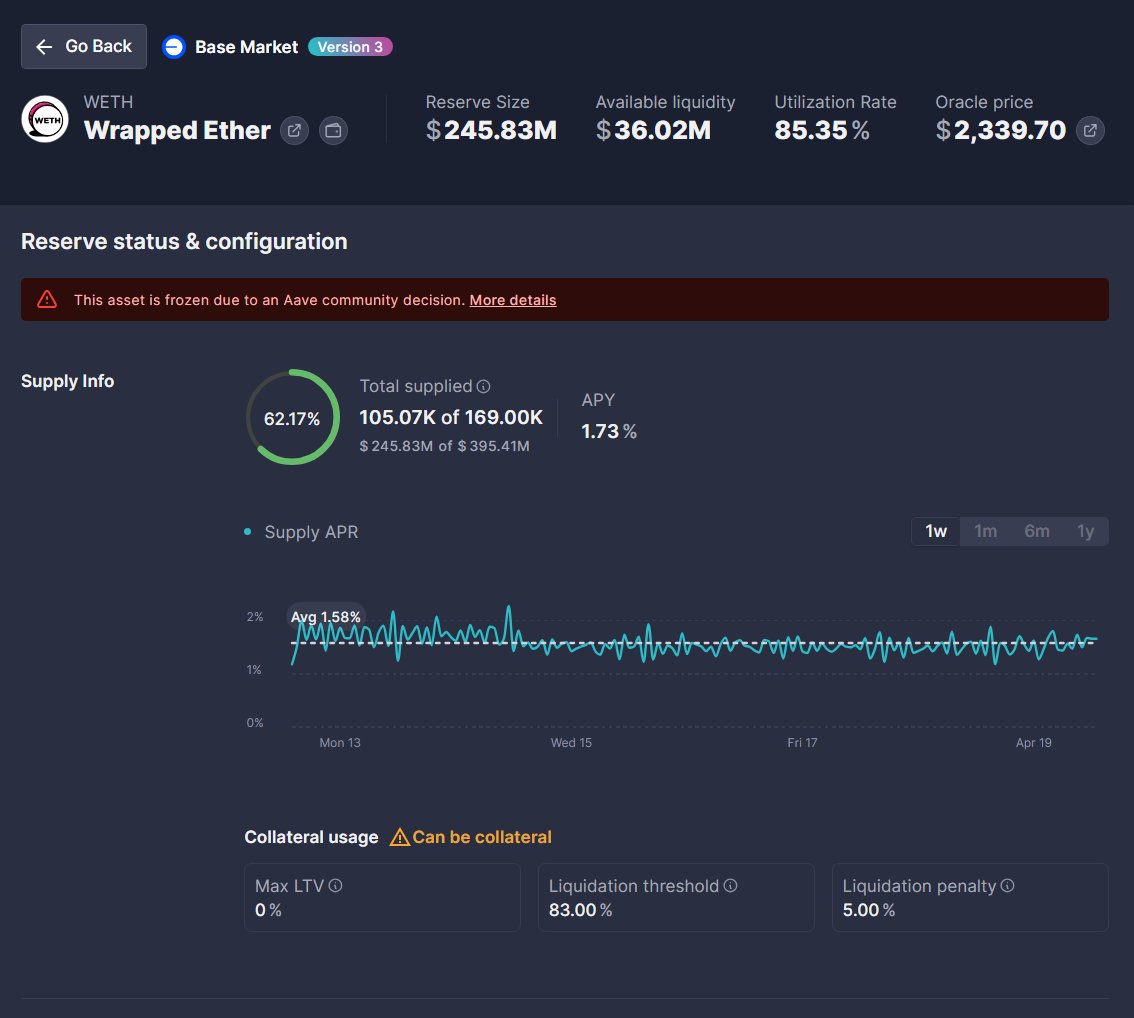Click the red warning triangle in frozen banner

click(x=47, y=299)
